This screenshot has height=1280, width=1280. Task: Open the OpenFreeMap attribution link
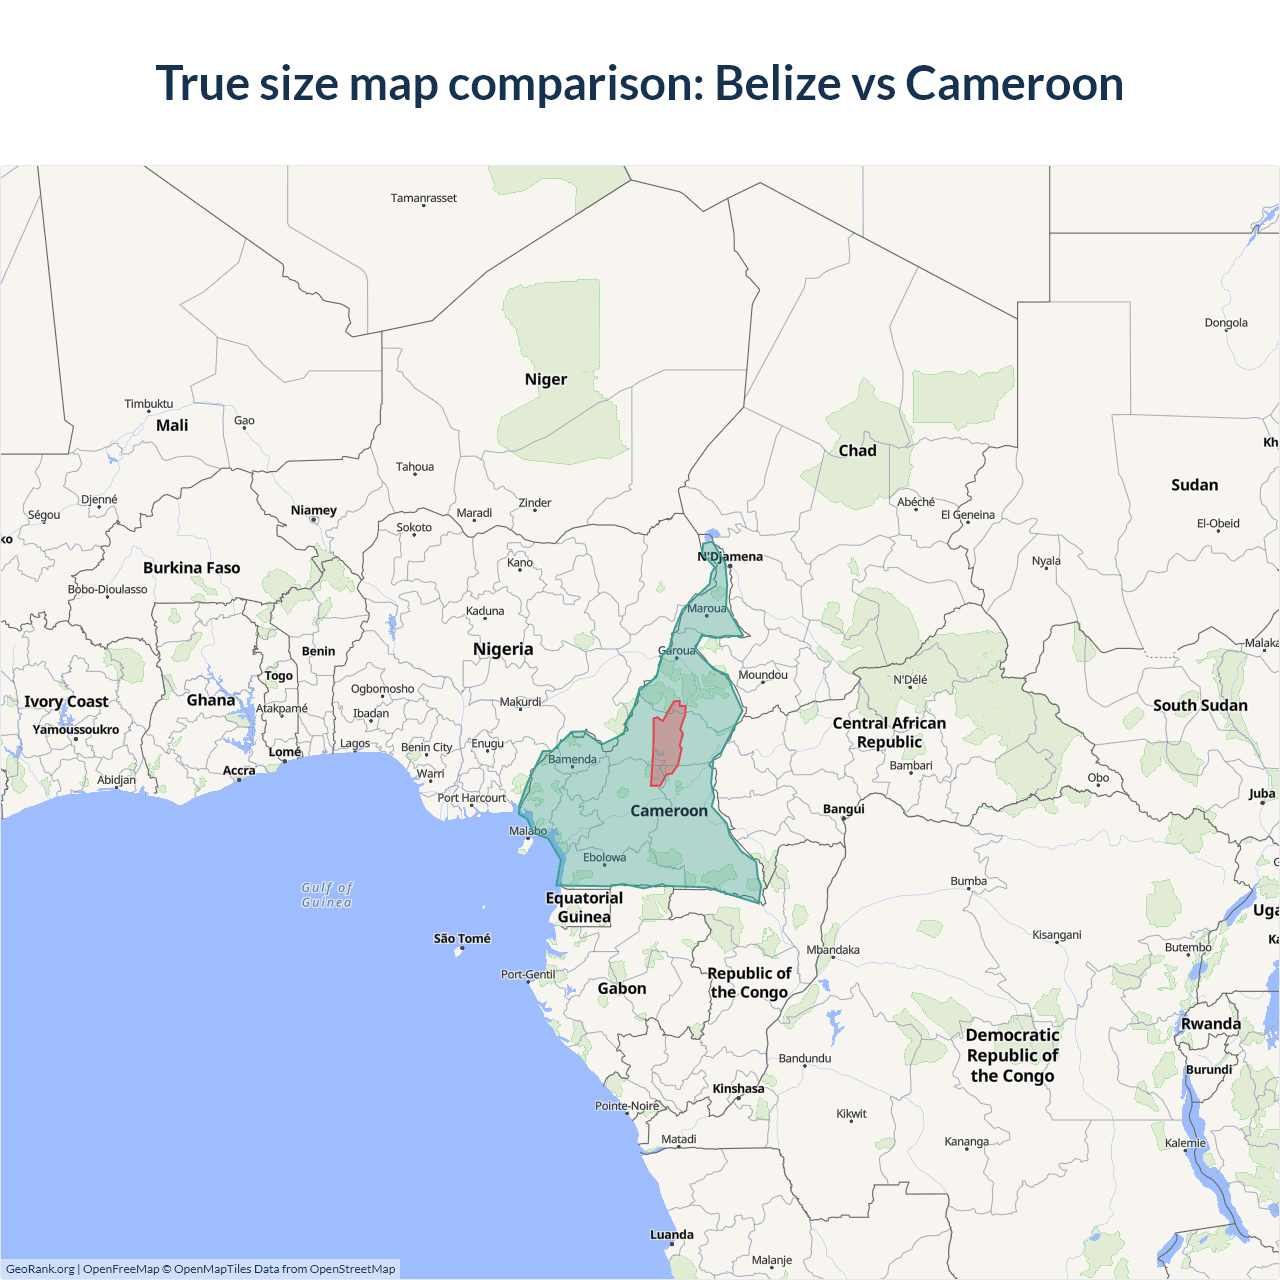pyautogui.click(x=121, y=1269)
